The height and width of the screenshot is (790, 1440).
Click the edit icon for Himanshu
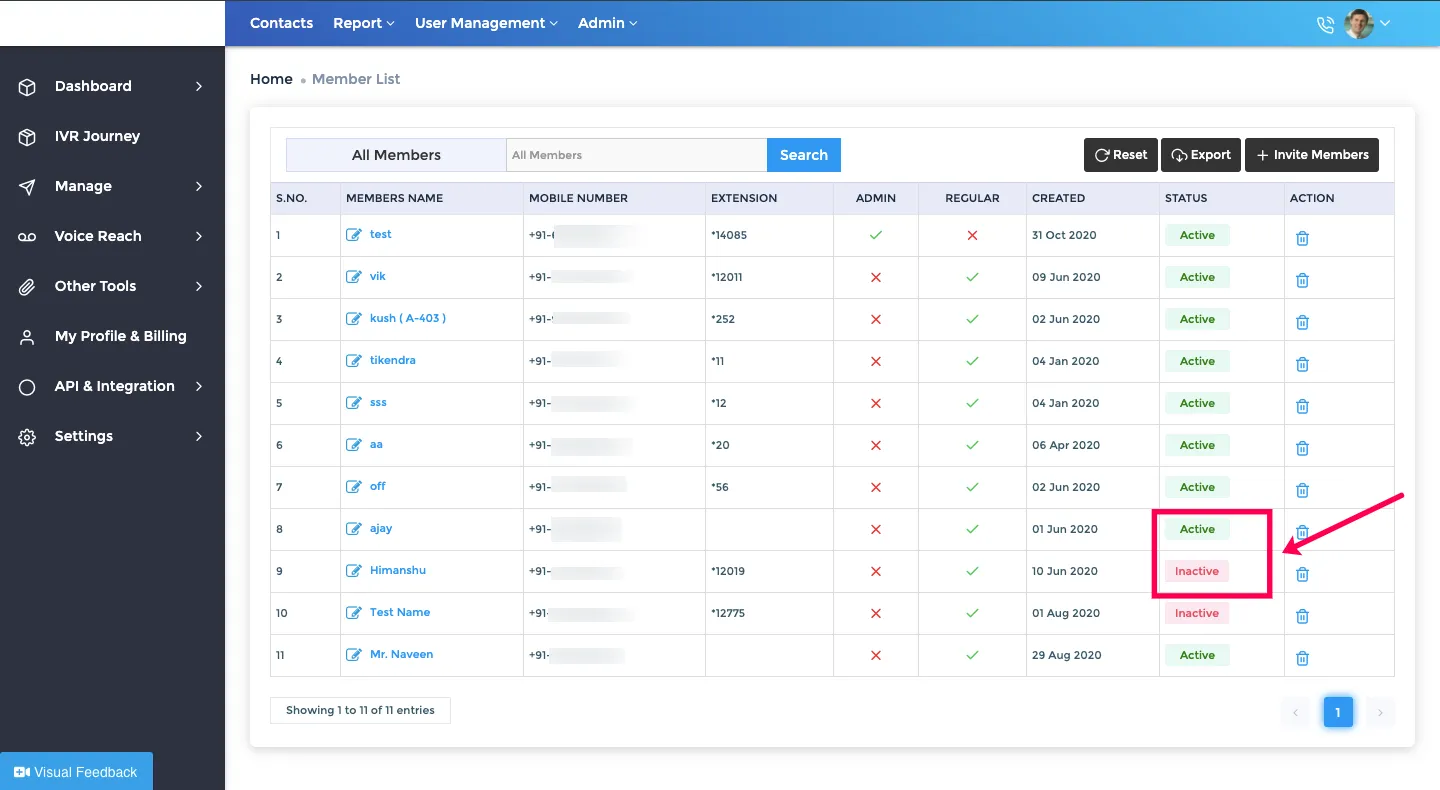click(354, 571)
